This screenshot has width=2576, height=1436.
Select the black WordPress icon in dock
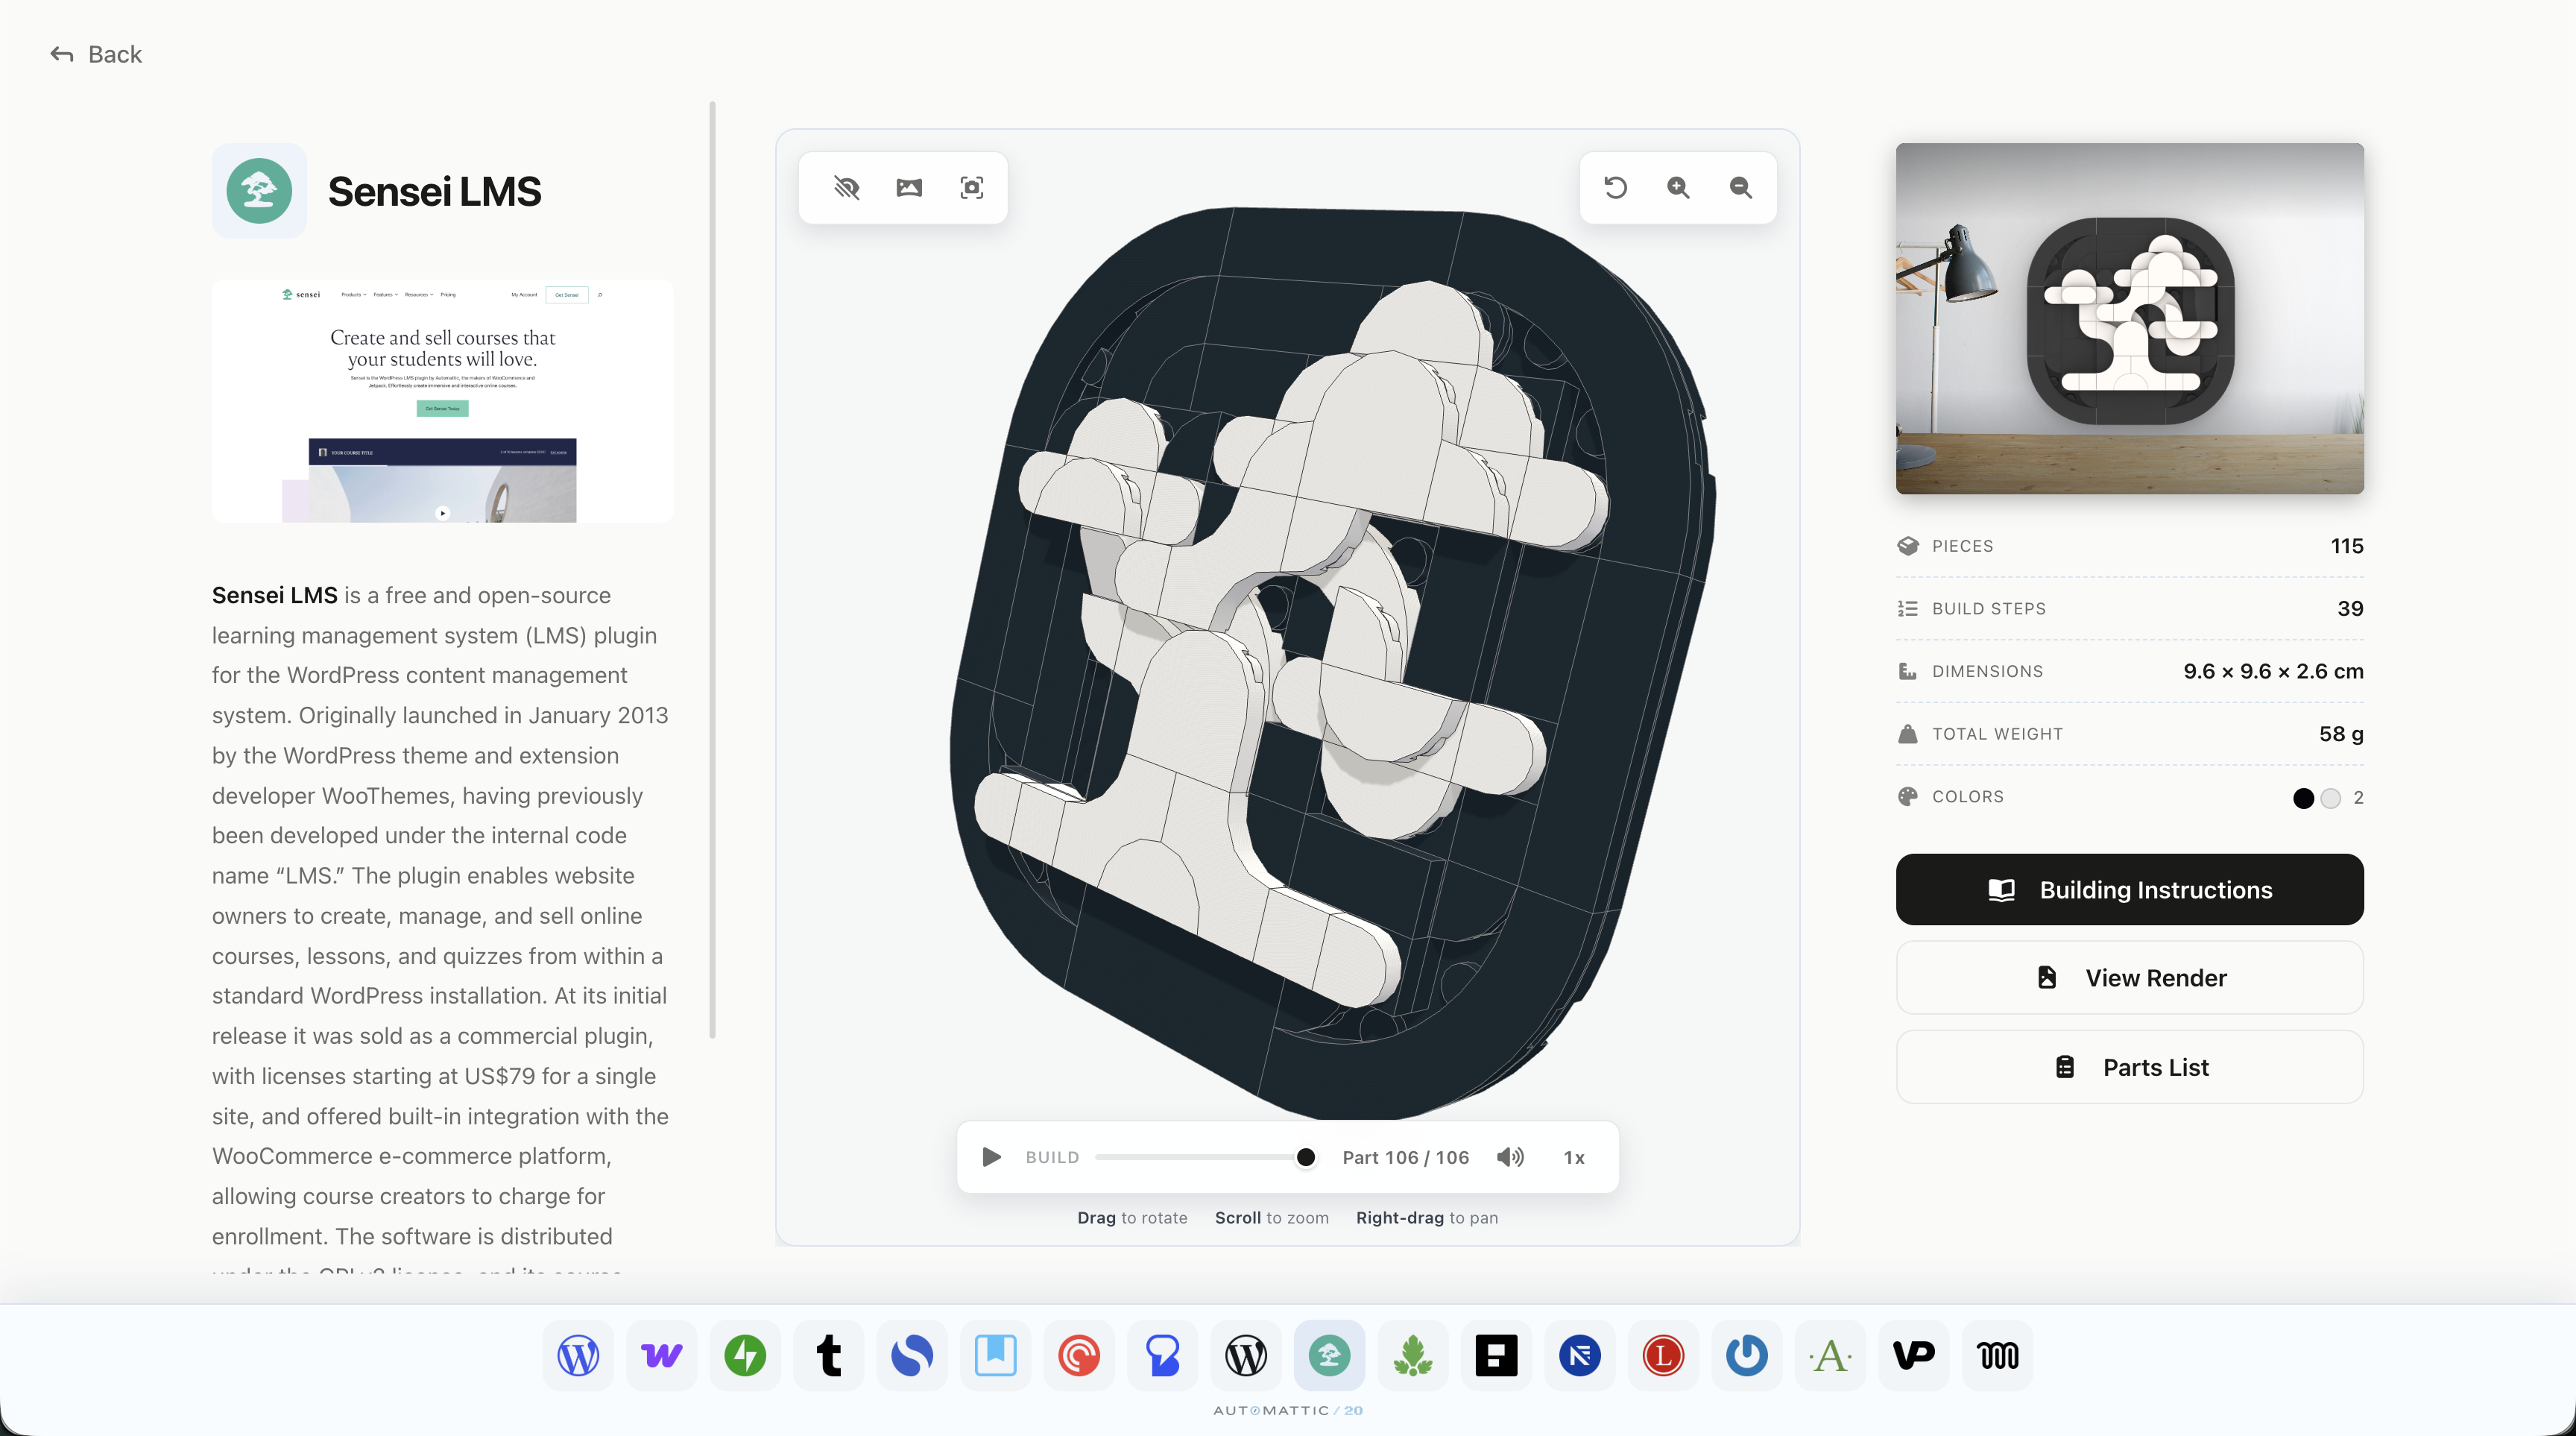[x=1246, y=1355]
